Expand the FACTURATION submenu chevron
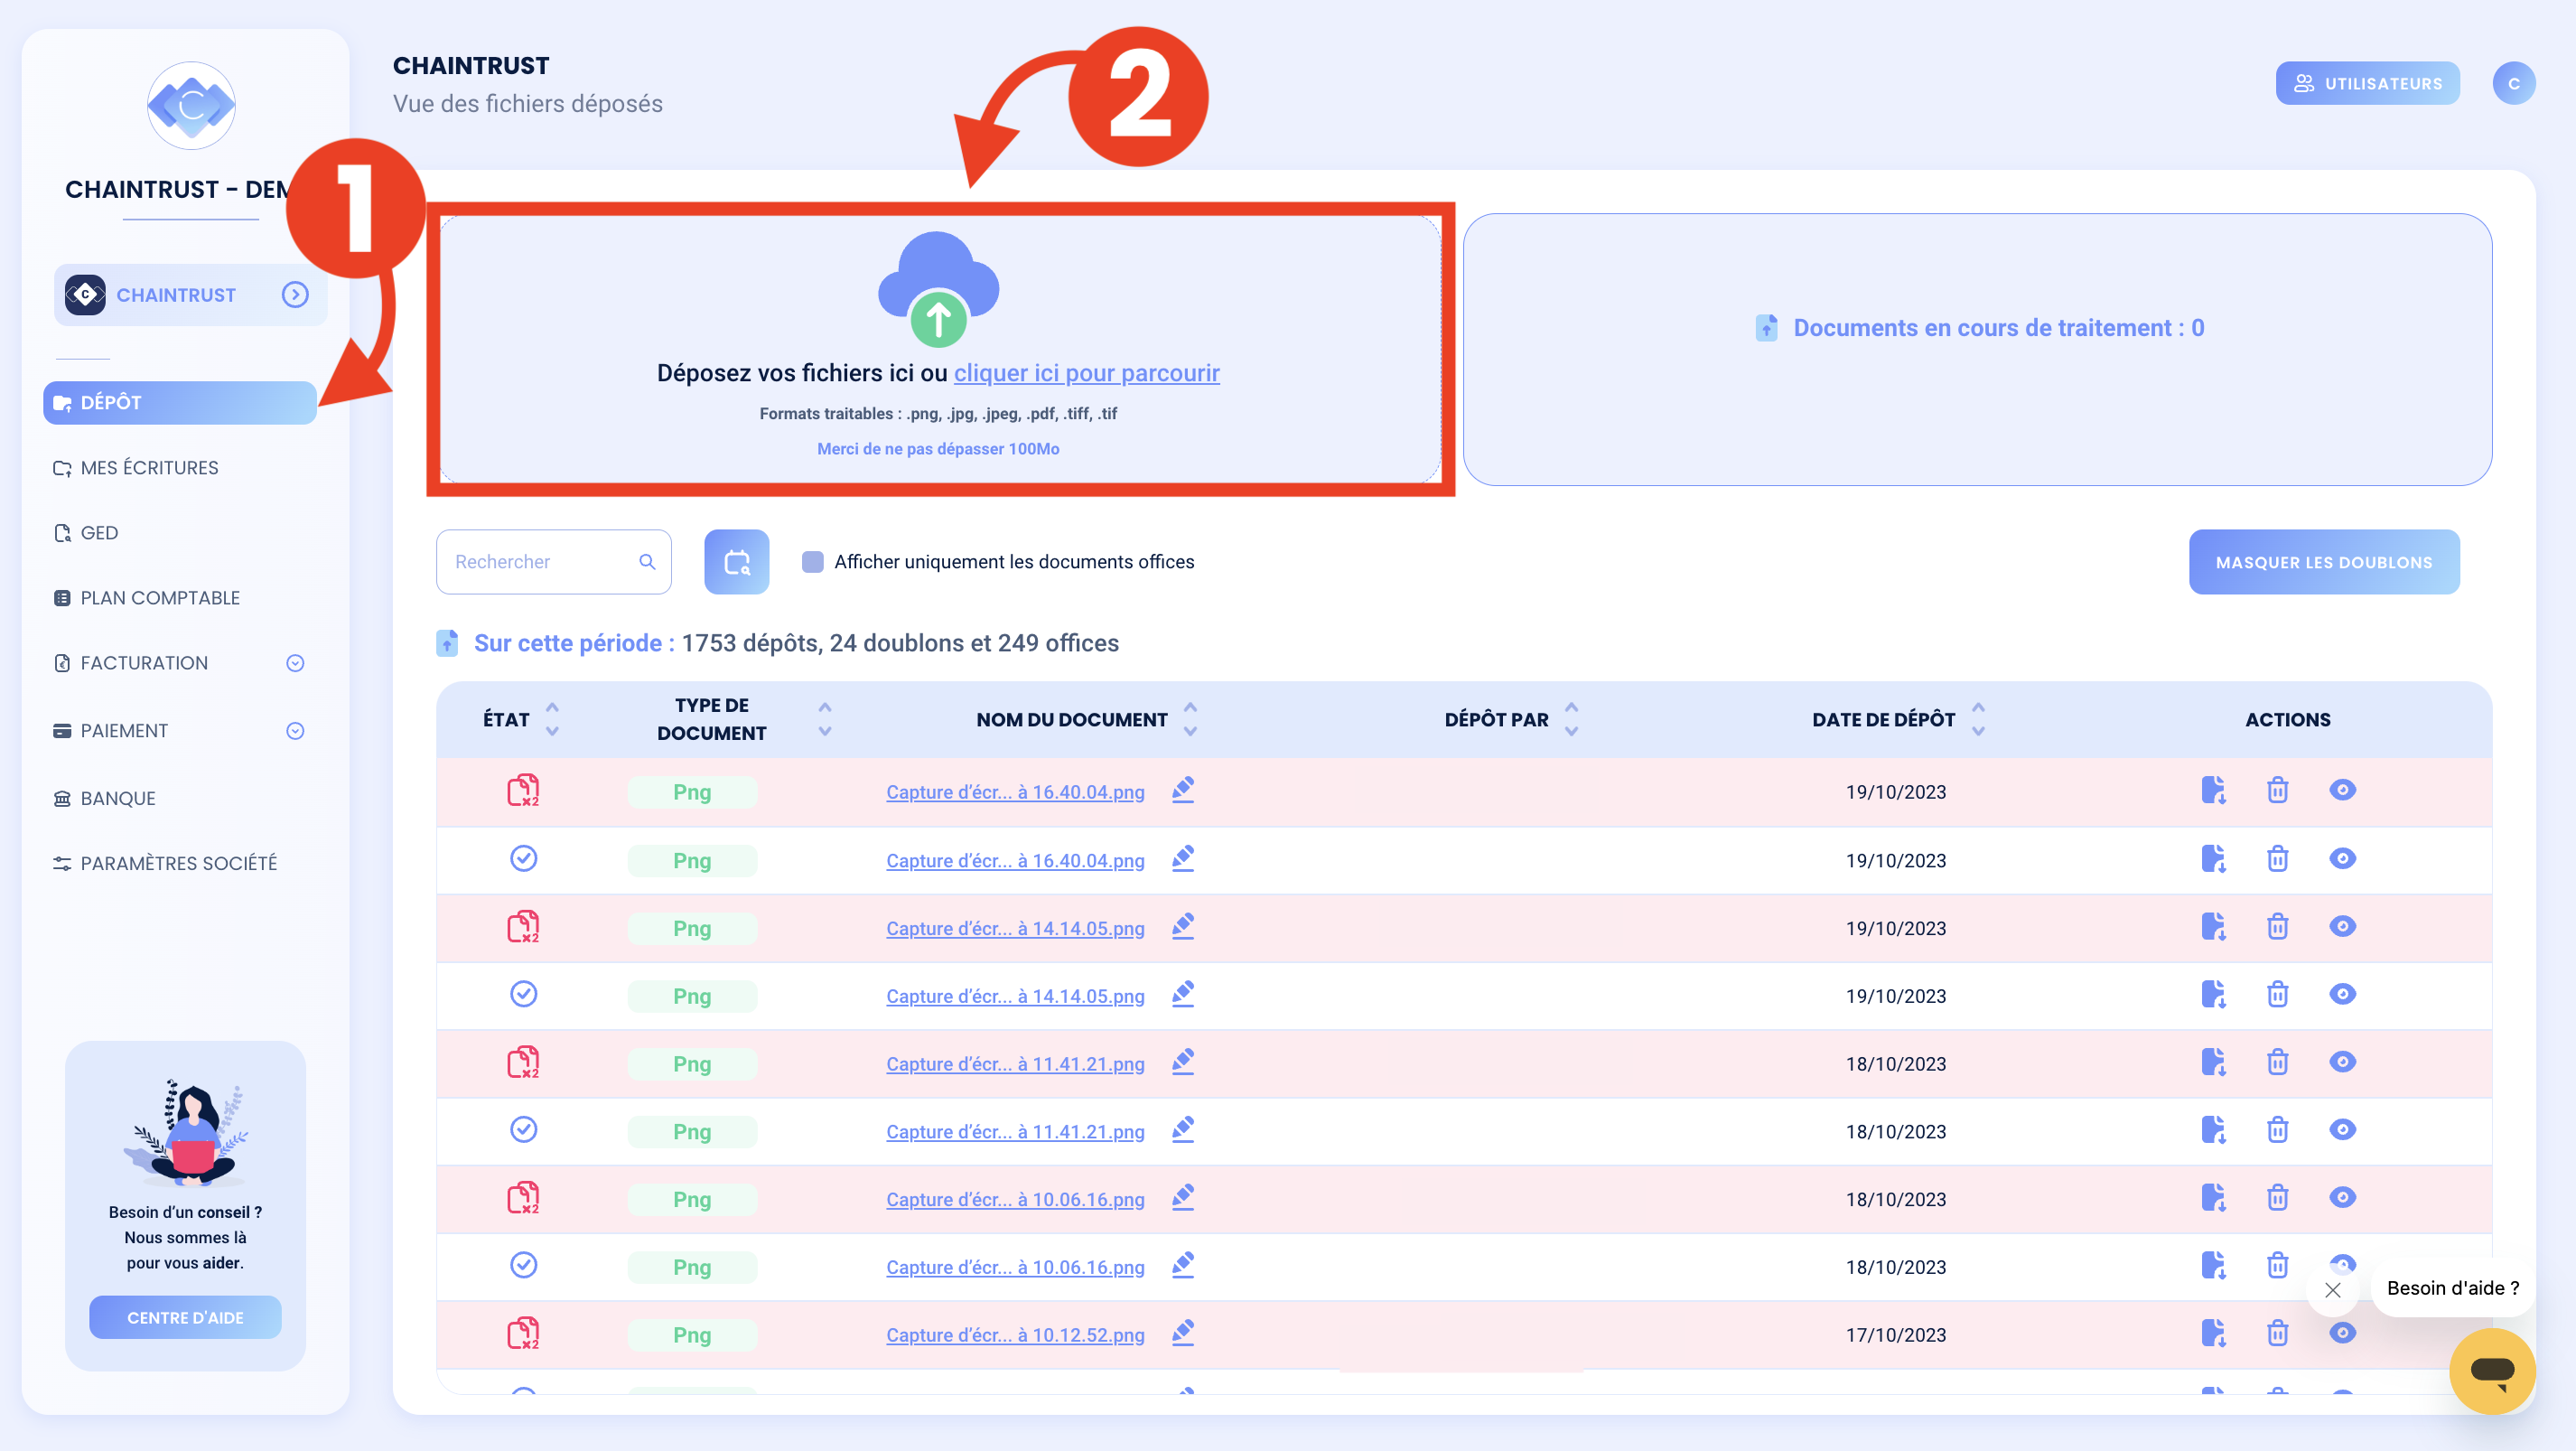 pyautogui.click(x=295, y=663)
